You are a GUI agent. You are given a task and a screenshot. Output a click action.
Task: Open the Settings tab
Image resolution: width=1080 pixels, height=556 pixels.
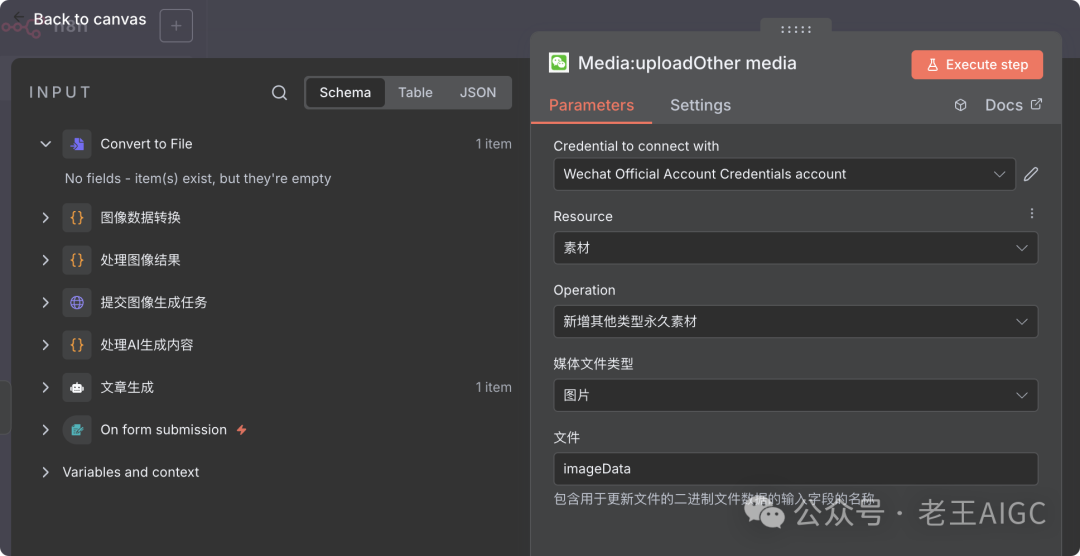click(x=700, y=105)
